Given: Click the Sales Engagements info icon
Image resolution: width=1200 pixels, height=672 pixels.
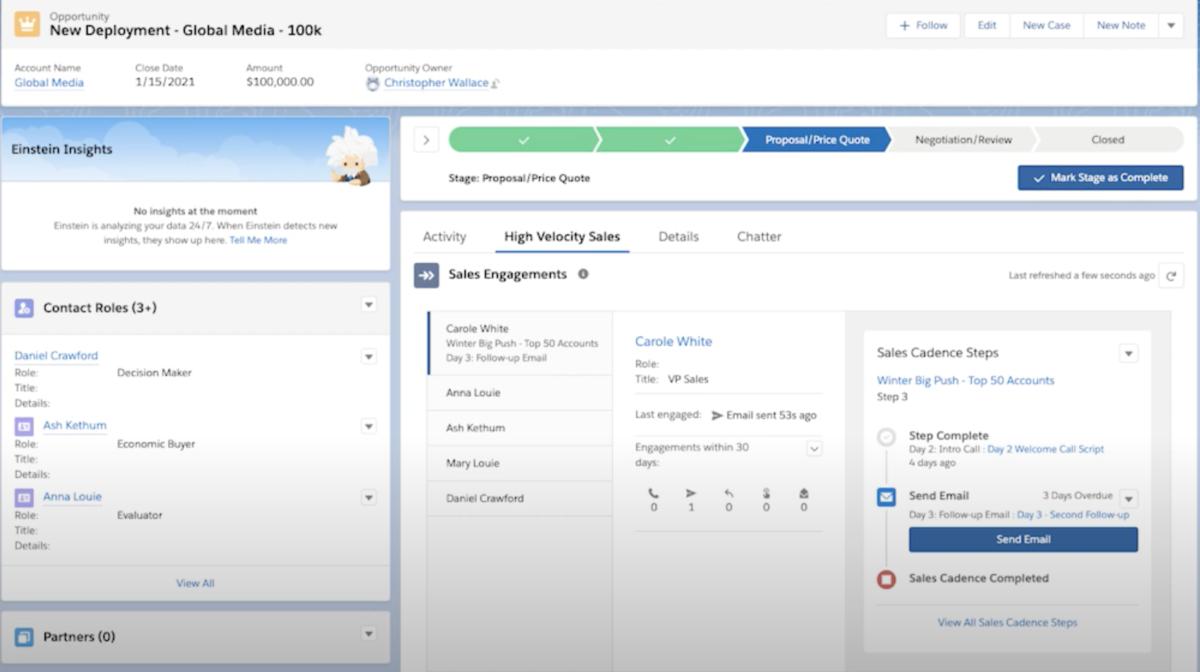Looking at the screenshot, I should click(x=584, y=275).
